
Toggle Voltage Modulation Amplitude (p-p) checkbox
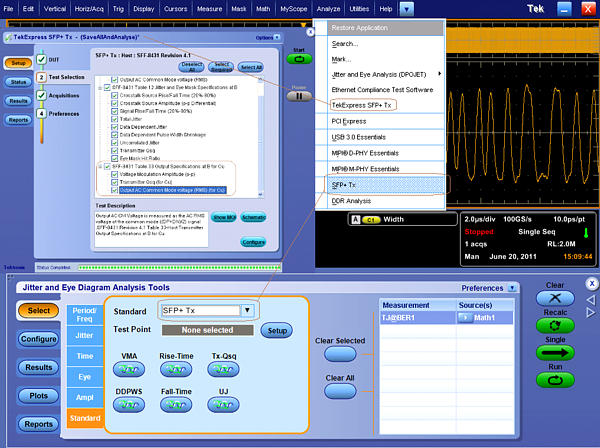pyautogui.click(x=113, y=175)
